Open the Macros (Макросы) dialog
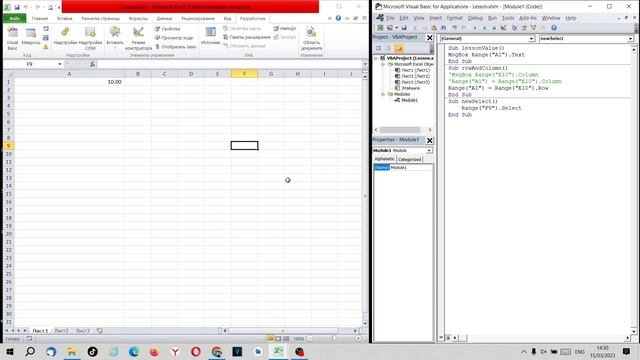This screenshot has width=640, height=360. [x=31, y=37]
